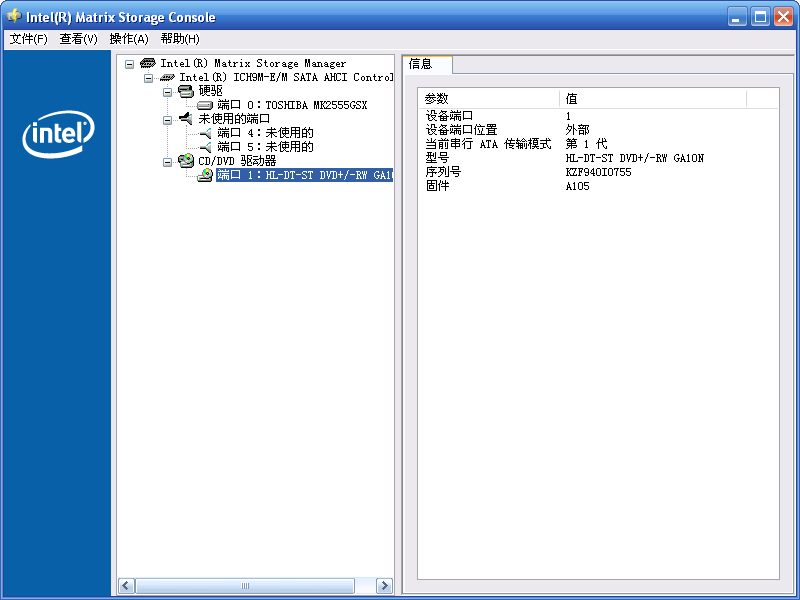This screenshot has height=600, width=800.
Task: Collapse the 未使用的端口 node
Action: 167,120
